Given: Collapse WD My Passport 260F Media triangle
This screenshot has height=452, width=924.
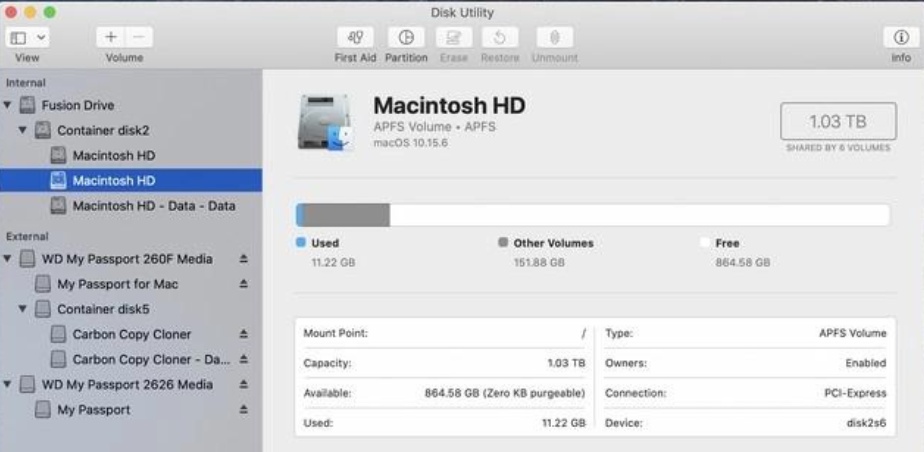Looking at the screenshot, I should 8,259.
